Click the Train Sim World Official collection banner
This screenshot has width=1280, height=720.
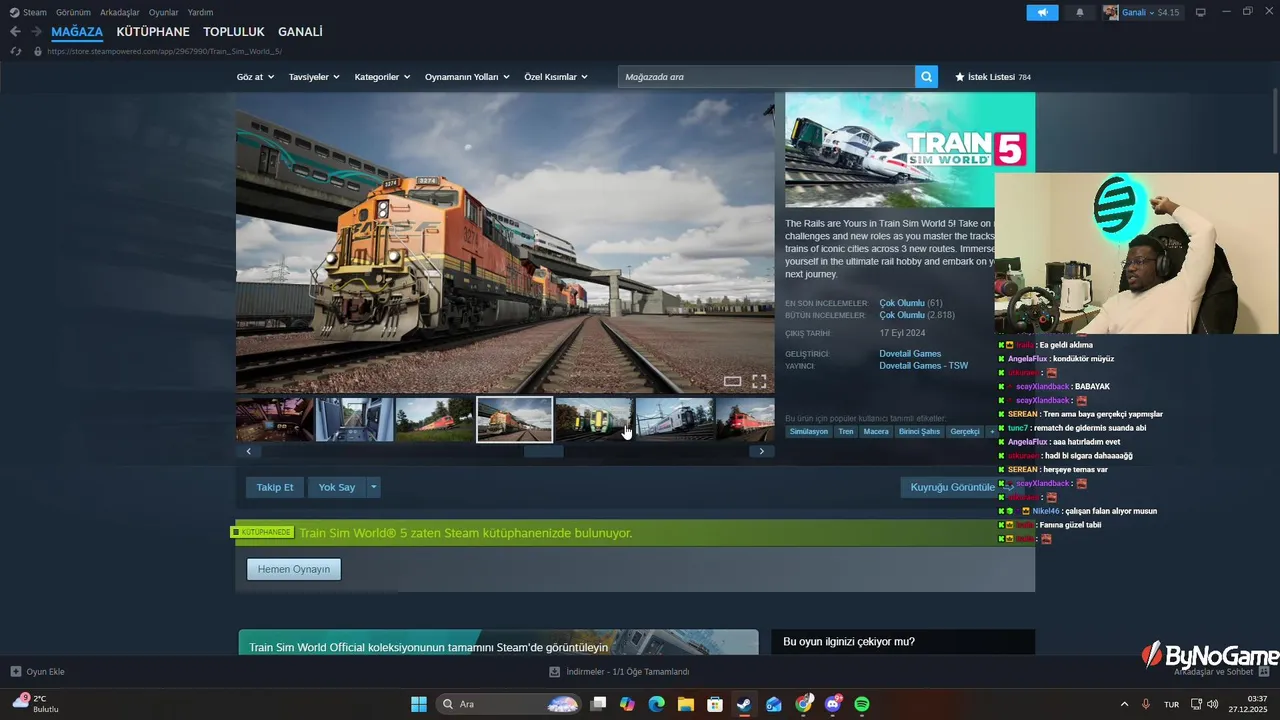coord(498,643)
